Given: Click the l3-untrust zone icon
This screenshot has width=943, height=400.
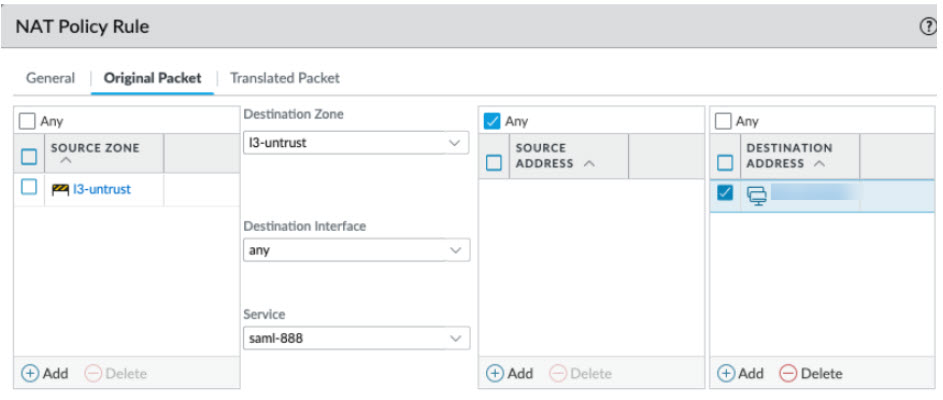Looking at the screenshot, I should point(60,188).
